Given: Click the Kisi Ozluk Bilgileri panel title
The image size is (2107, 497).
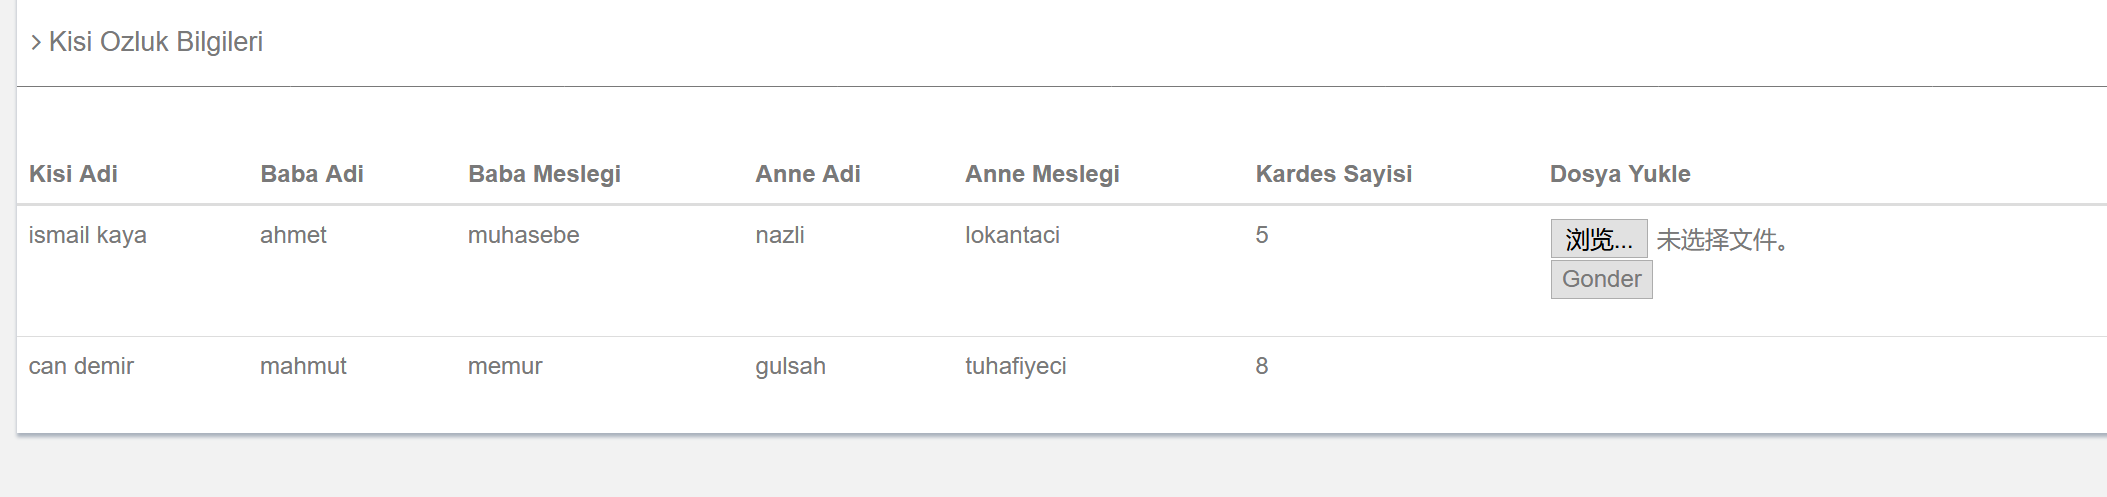Looking at the screenshot, I should 156,42.
